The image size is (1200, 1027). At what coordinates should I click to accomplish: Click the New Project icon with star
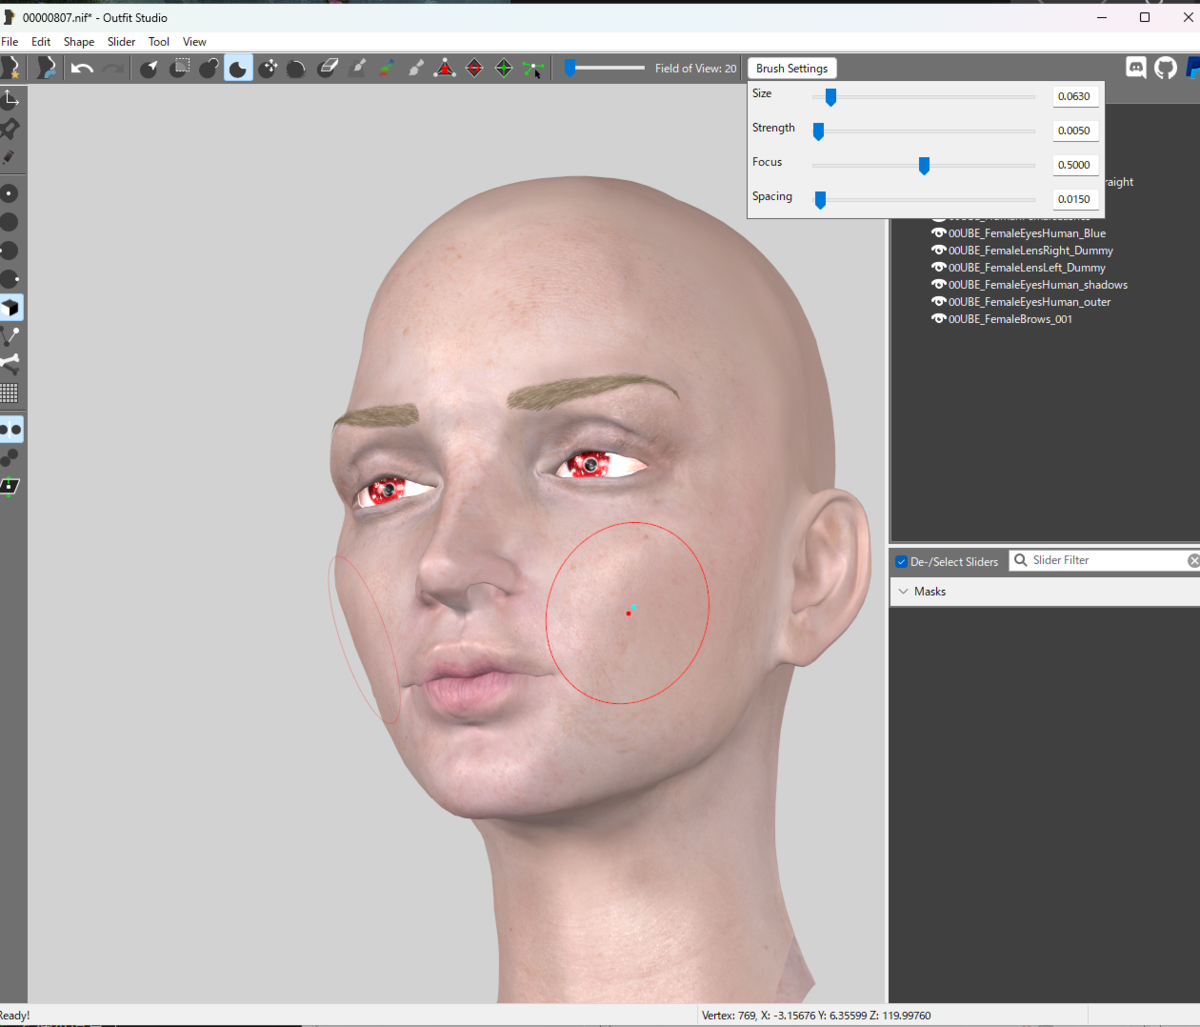pos(11,68)
